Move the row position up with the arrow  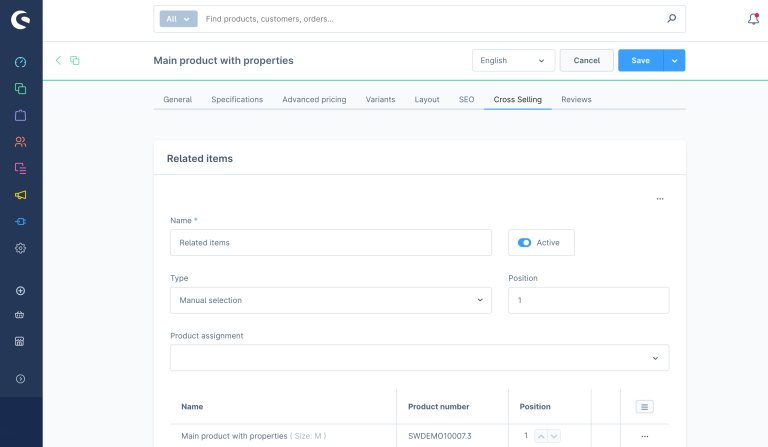541,436
